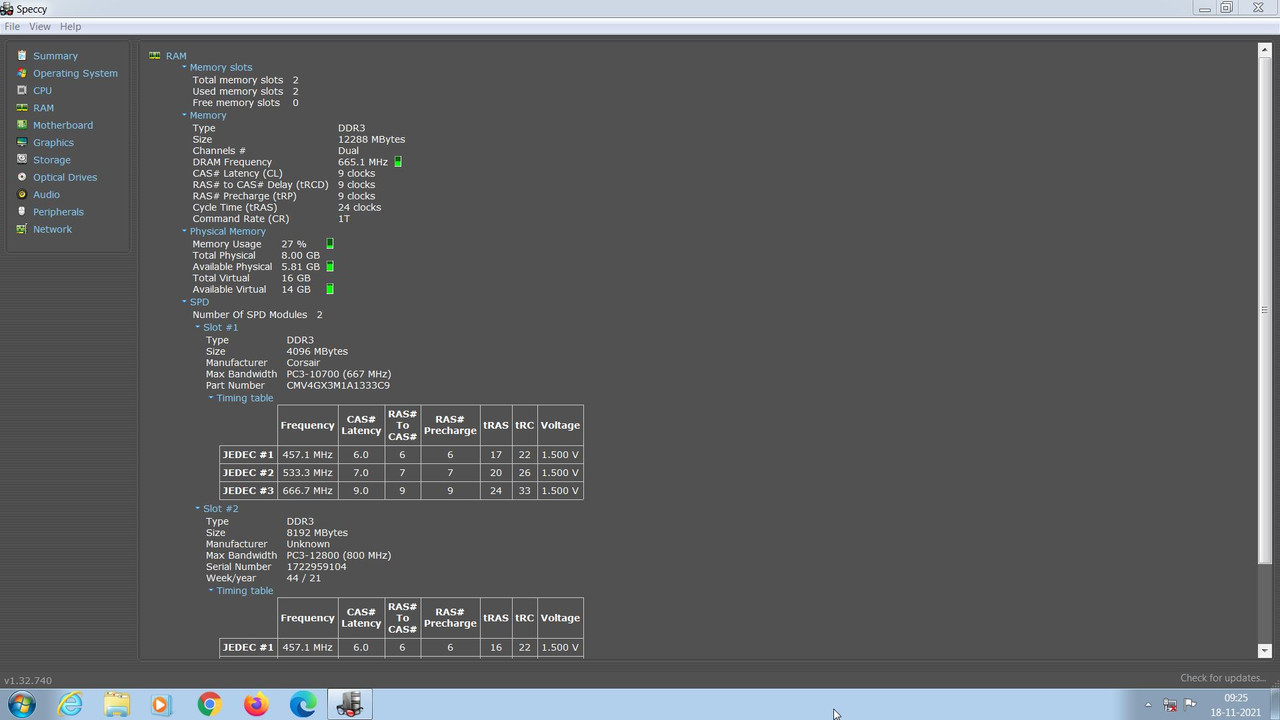
Task: Open the View menu
Action: coord(39,27)
